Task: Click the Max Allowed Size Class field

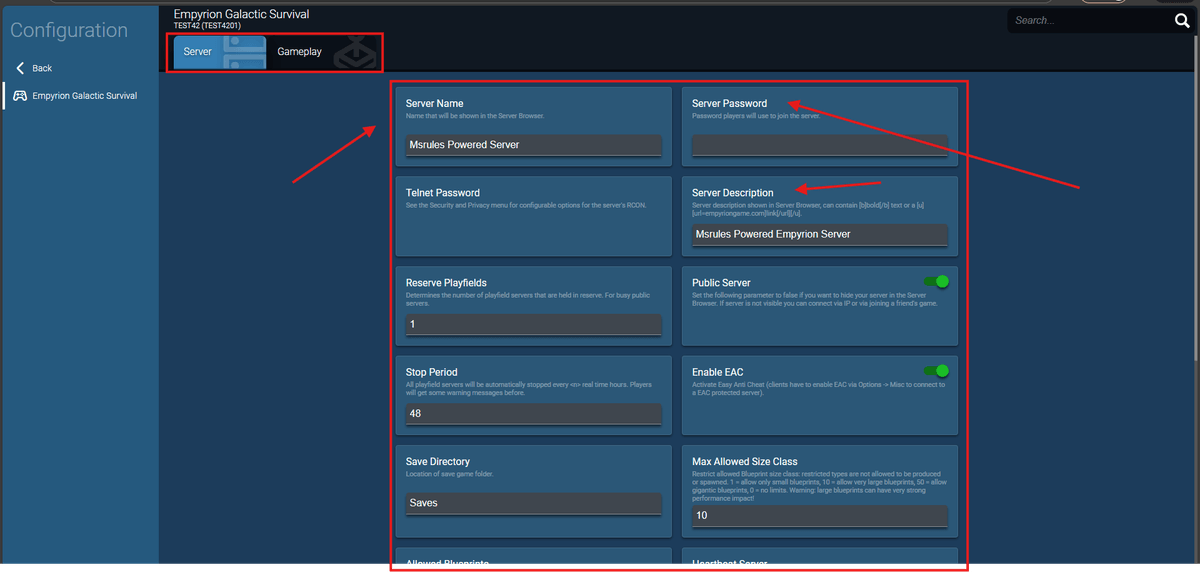Action: (820, 516)
